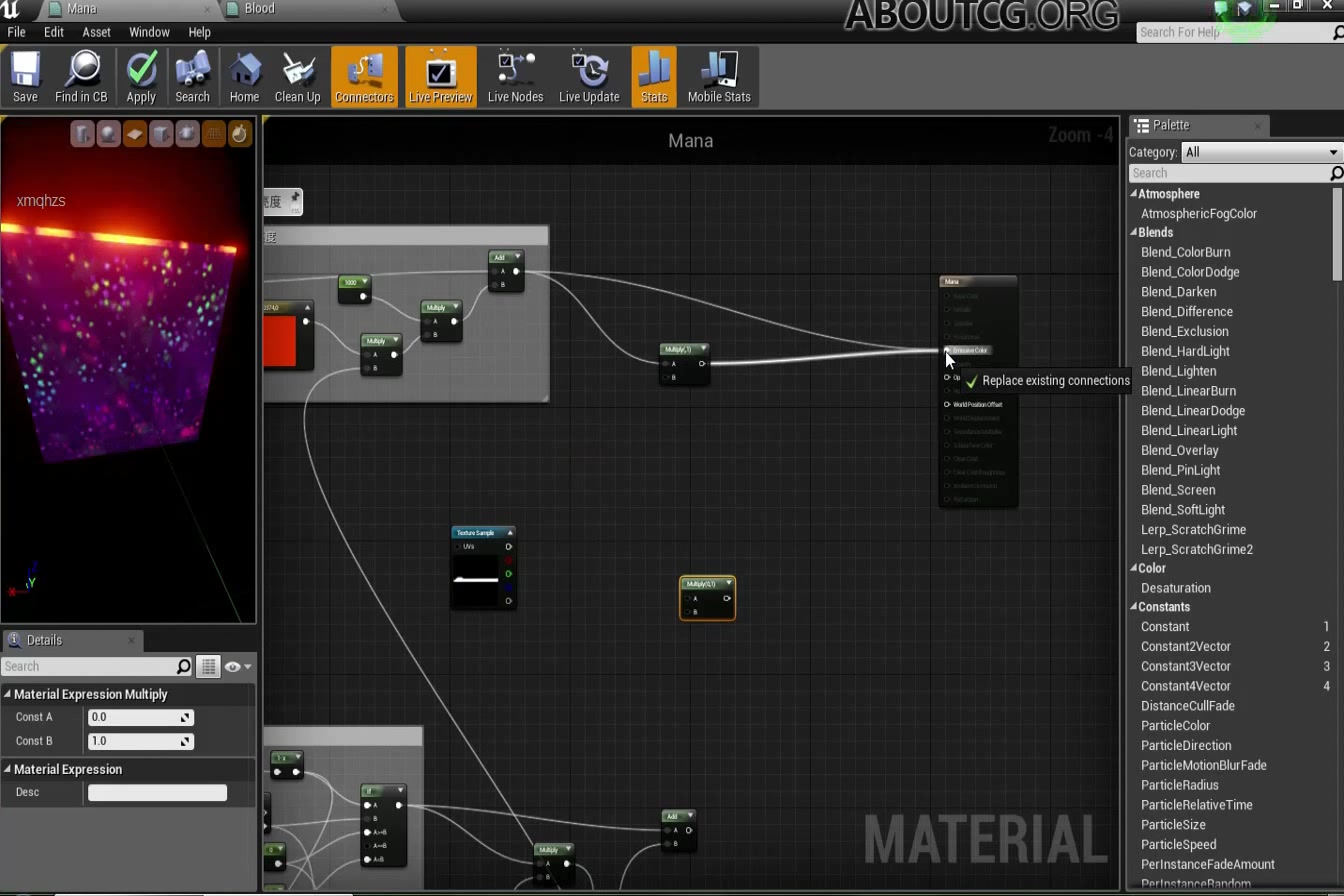The width and height of the screenshot is (1344, 896).
Task: Open the Category dropdown in Palette
Action: pyautogui.click(x=1261, y=152)
